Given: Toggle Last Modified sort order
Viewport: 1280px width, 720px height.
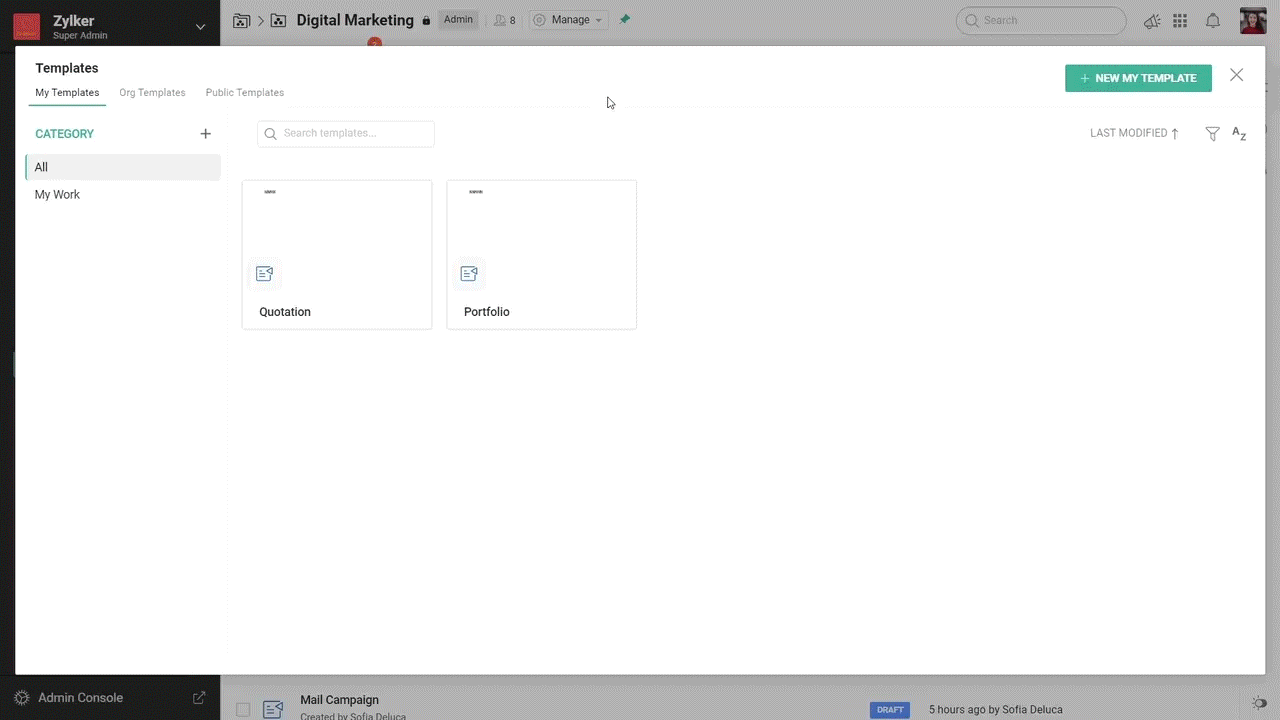Looking at the screenshot, I should [x=1134, y=133].
